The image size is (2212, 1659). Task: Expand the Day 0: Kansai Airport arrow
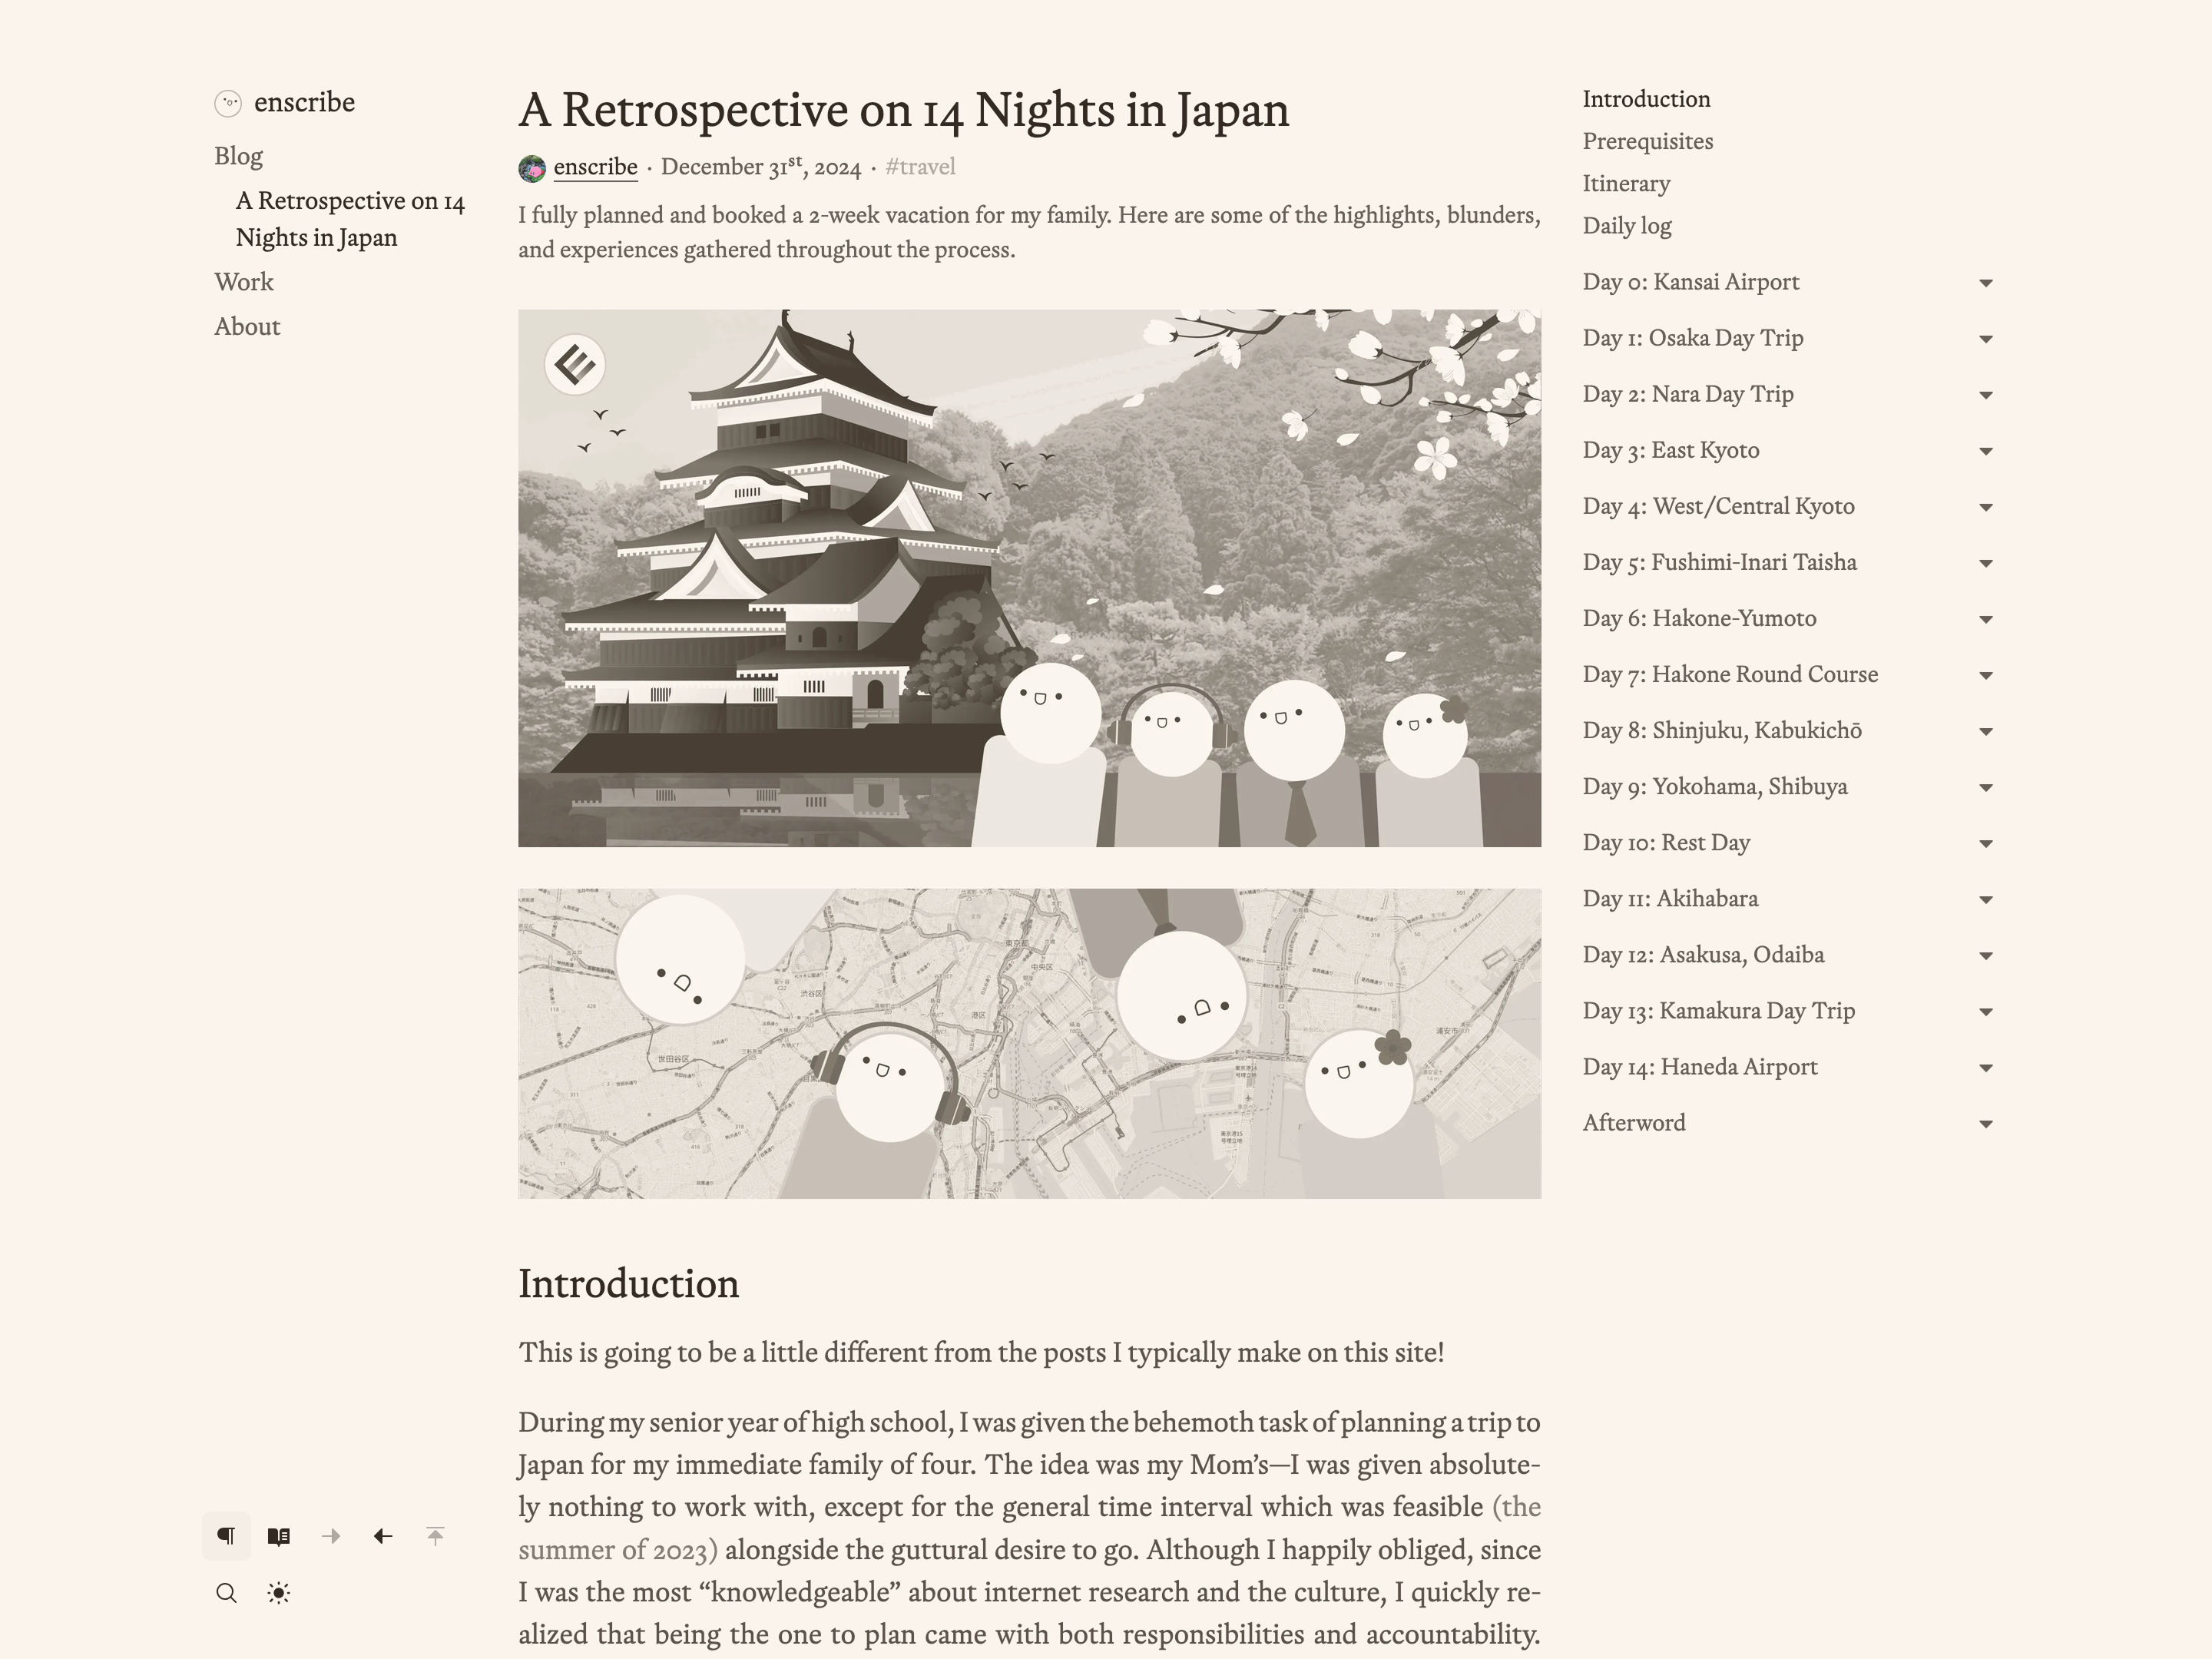click(1986, 283)
